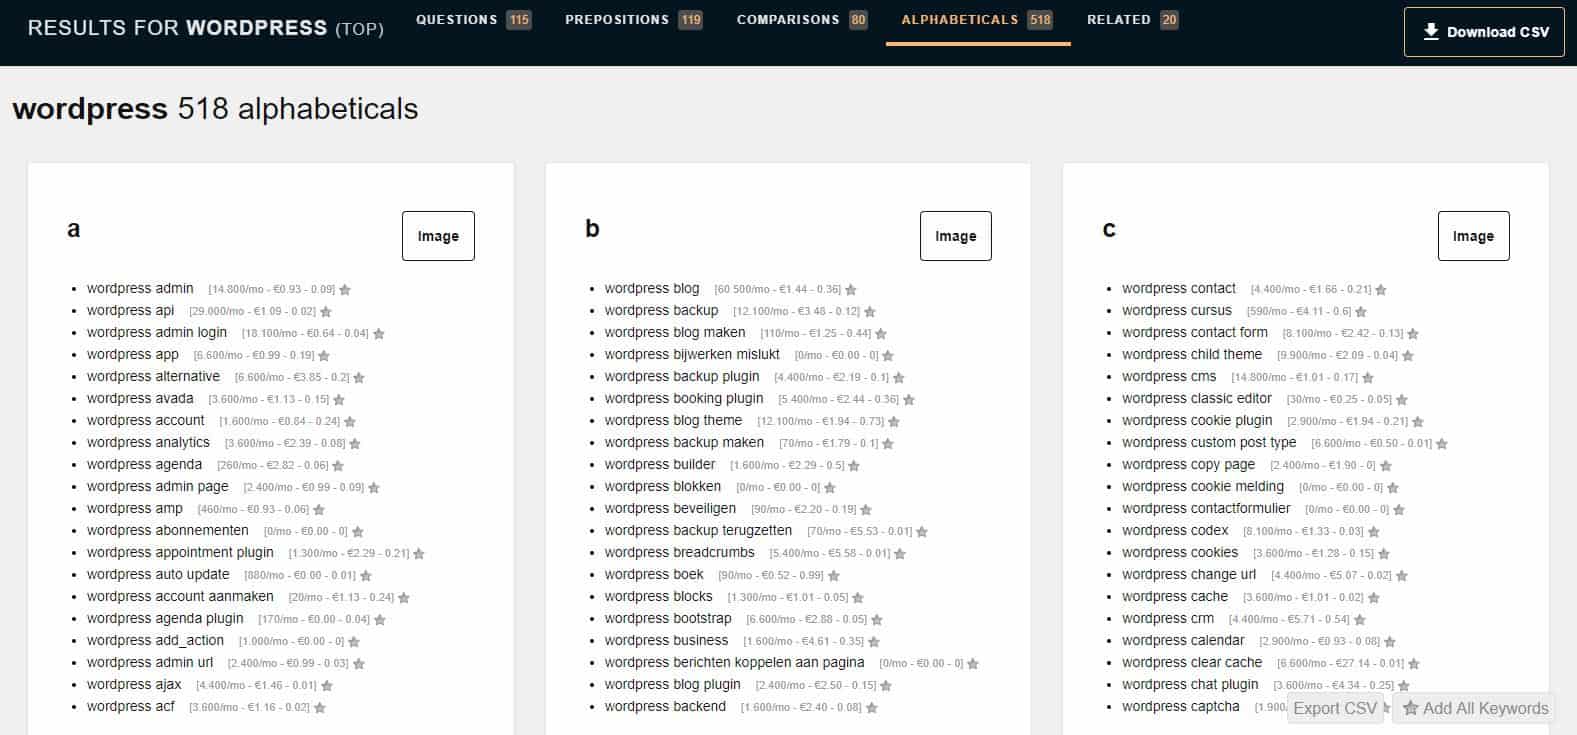Go to the Comparisons tab
Screen dimensions: 1577x735
802,20
